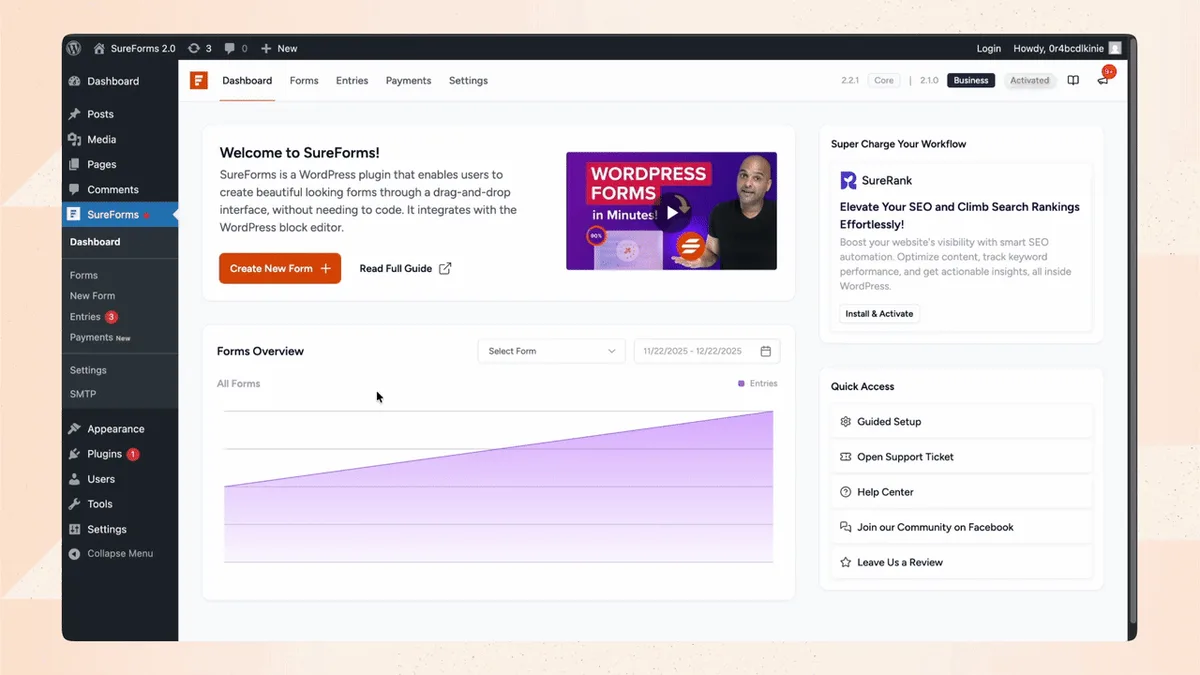1200x675 pixels.
Task: Open SMTP submenu item
Action: [x=83, y=394]
